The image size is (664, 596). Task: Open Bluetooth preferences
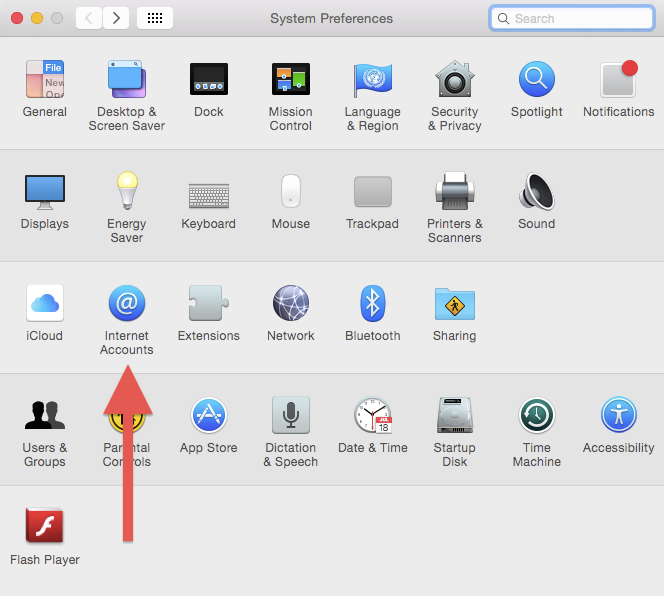[373, 303]
